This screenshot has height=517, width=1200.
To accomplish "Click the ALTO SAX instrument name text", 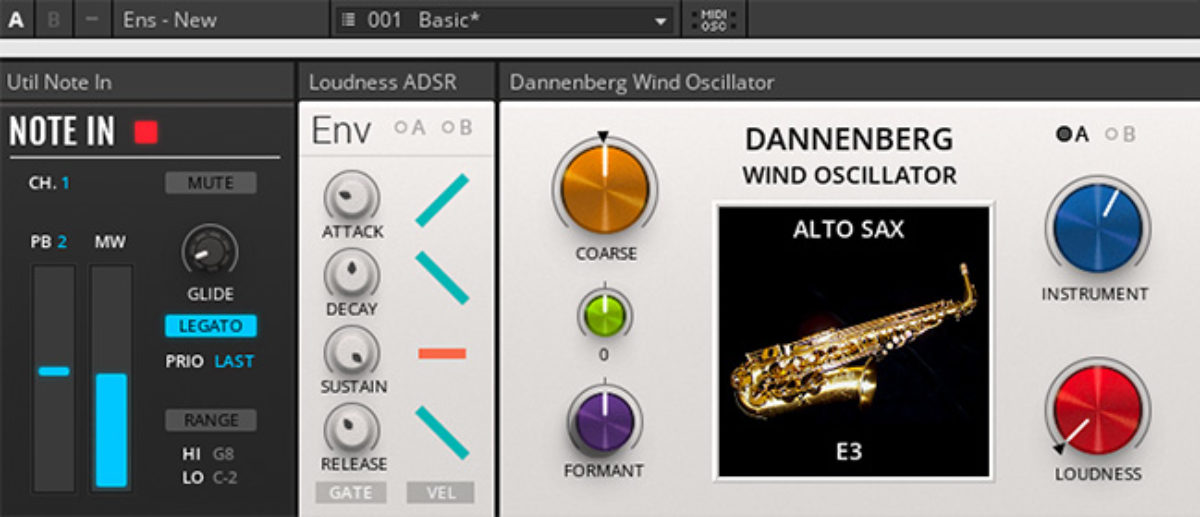I will click(x=849, y=229).
